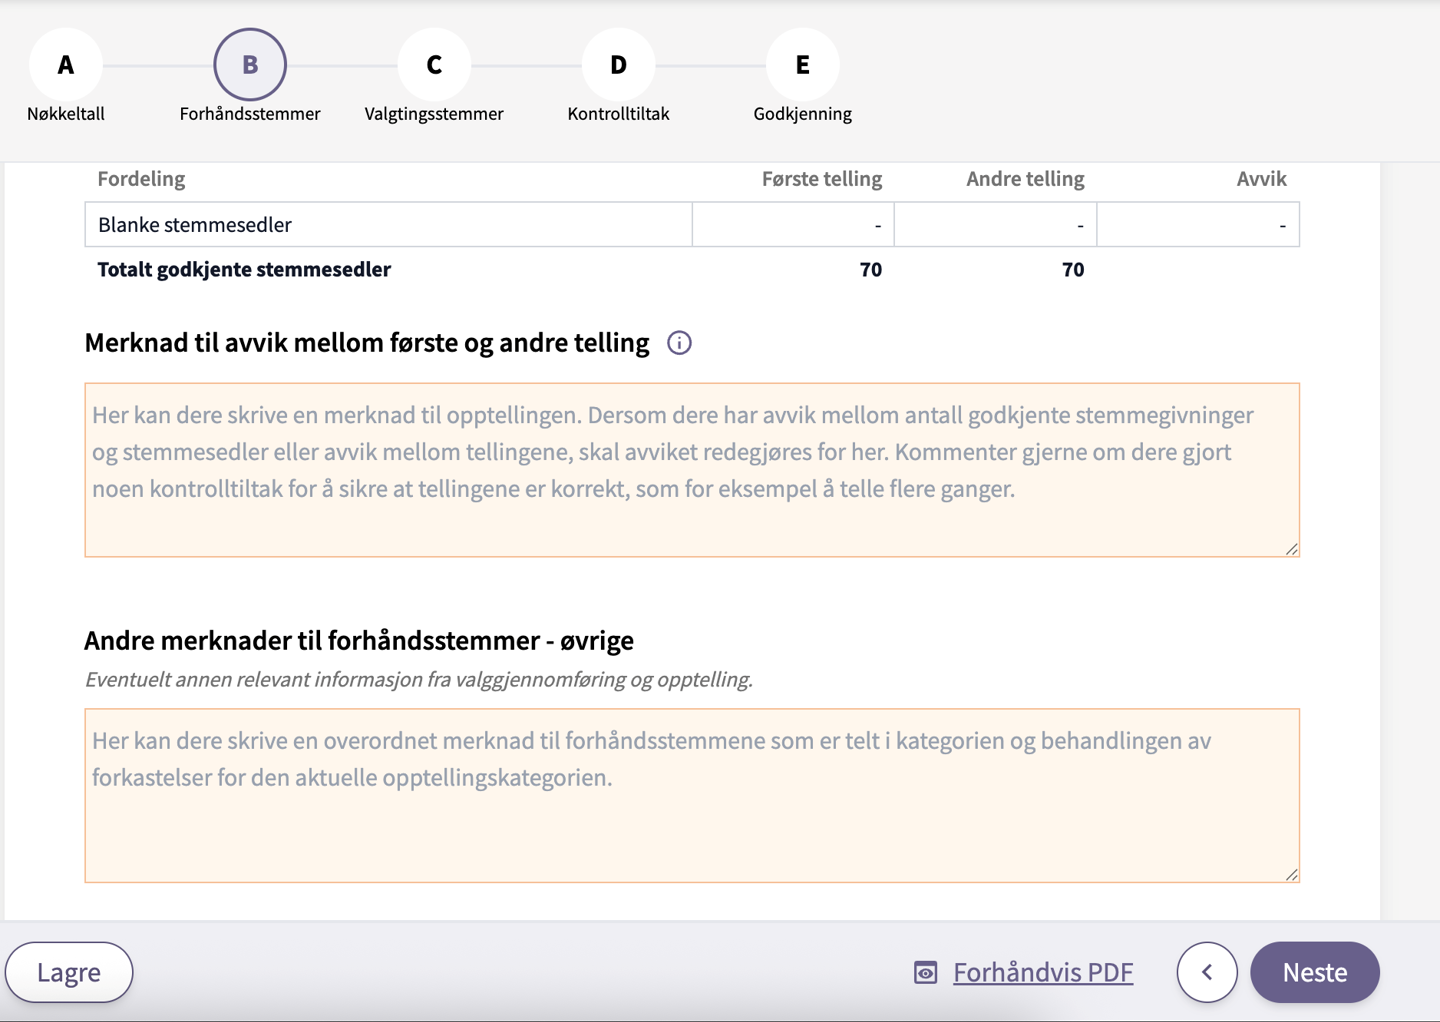
Task: Go to step A circle
Action: click(66, 65)
